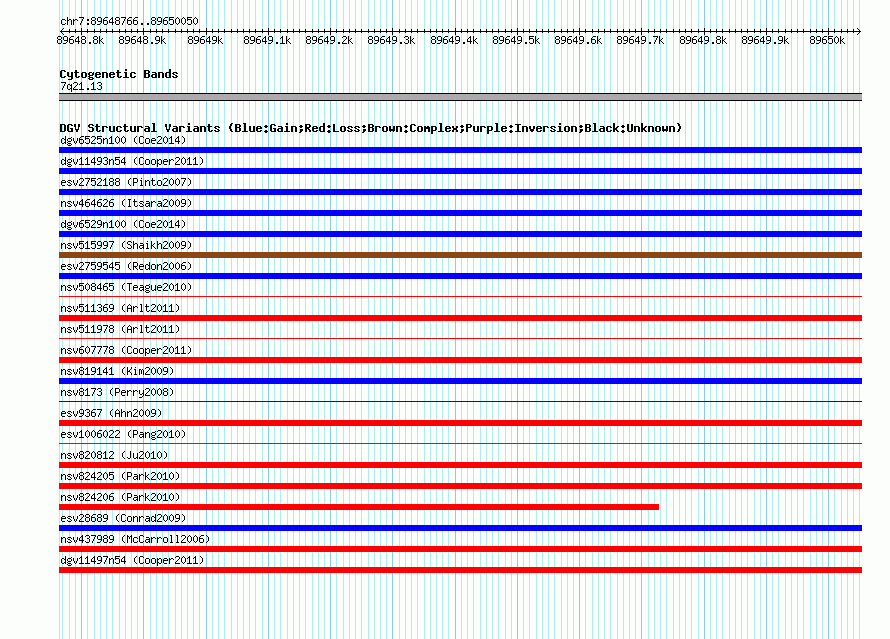Click the dgv11493n54 (Cooper2011) label
The height and width of the screenshot is (639, 890).
click(x=132, y=161)
